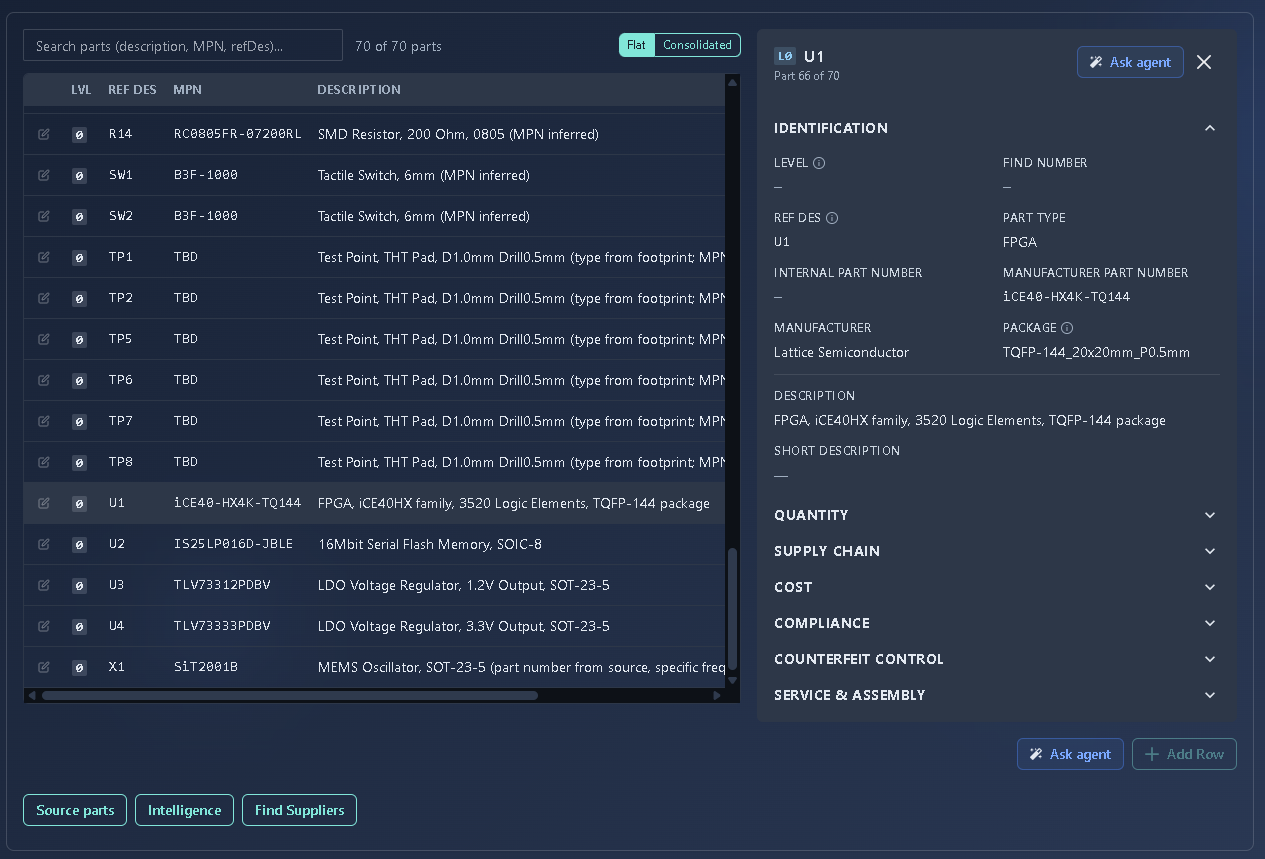Viewport: 1265px width, 859px height.
Task: Open the Intelligence tab
Action: tap(185, 810)
